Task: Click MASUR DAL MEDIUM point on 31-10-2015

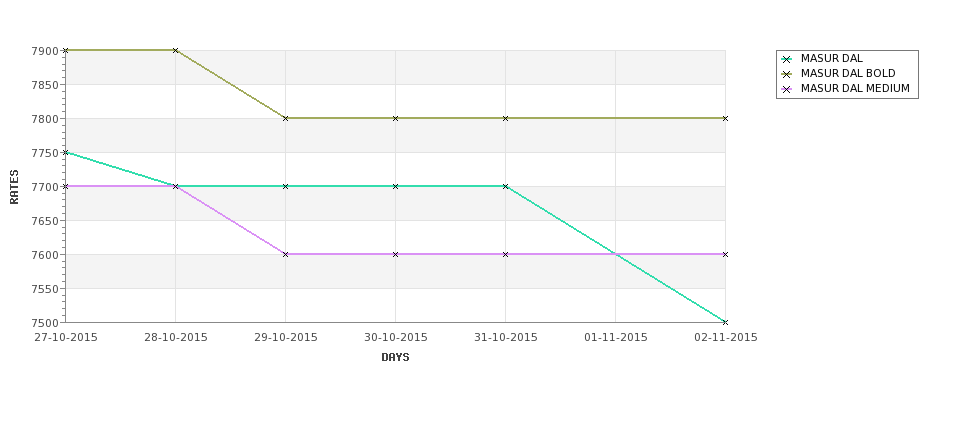Action: (x=506, y=254)
